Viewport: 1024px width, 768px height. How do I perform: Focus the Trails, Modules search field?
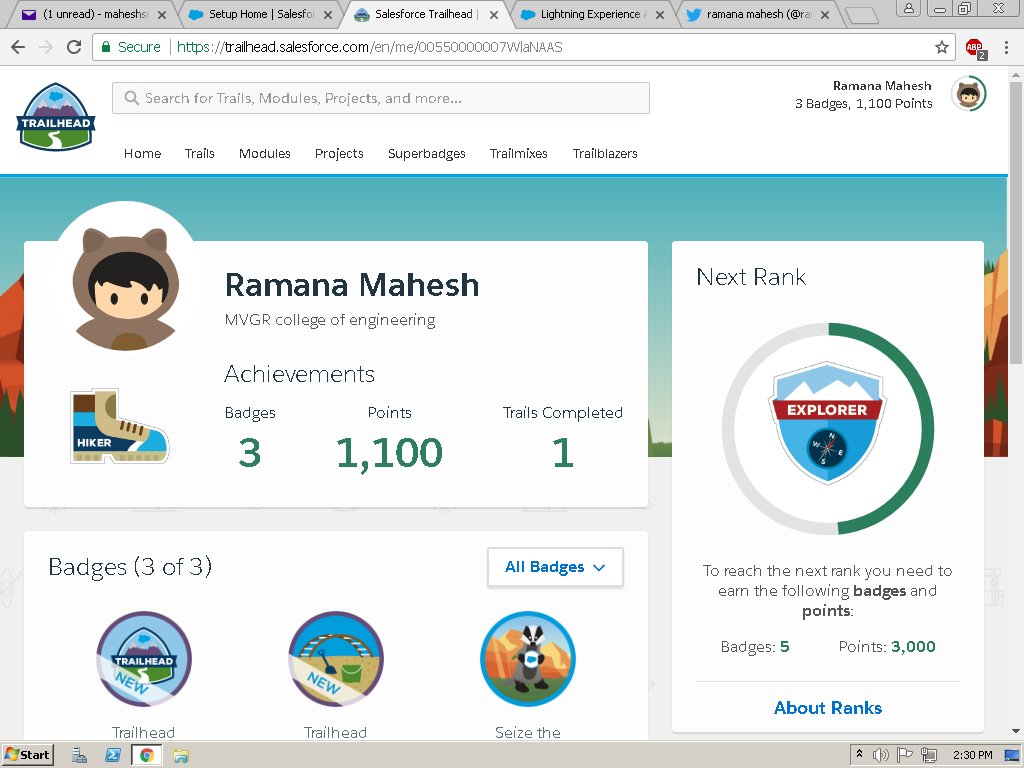(x=381, y=98)
